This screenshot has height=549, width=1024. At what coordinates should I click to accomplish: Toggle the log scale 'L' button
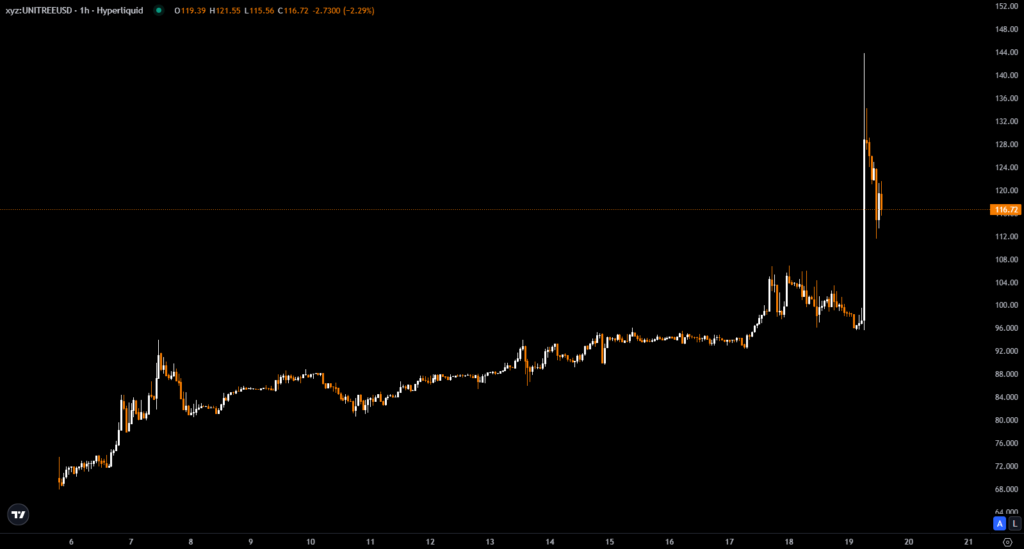pos(1014,524)
